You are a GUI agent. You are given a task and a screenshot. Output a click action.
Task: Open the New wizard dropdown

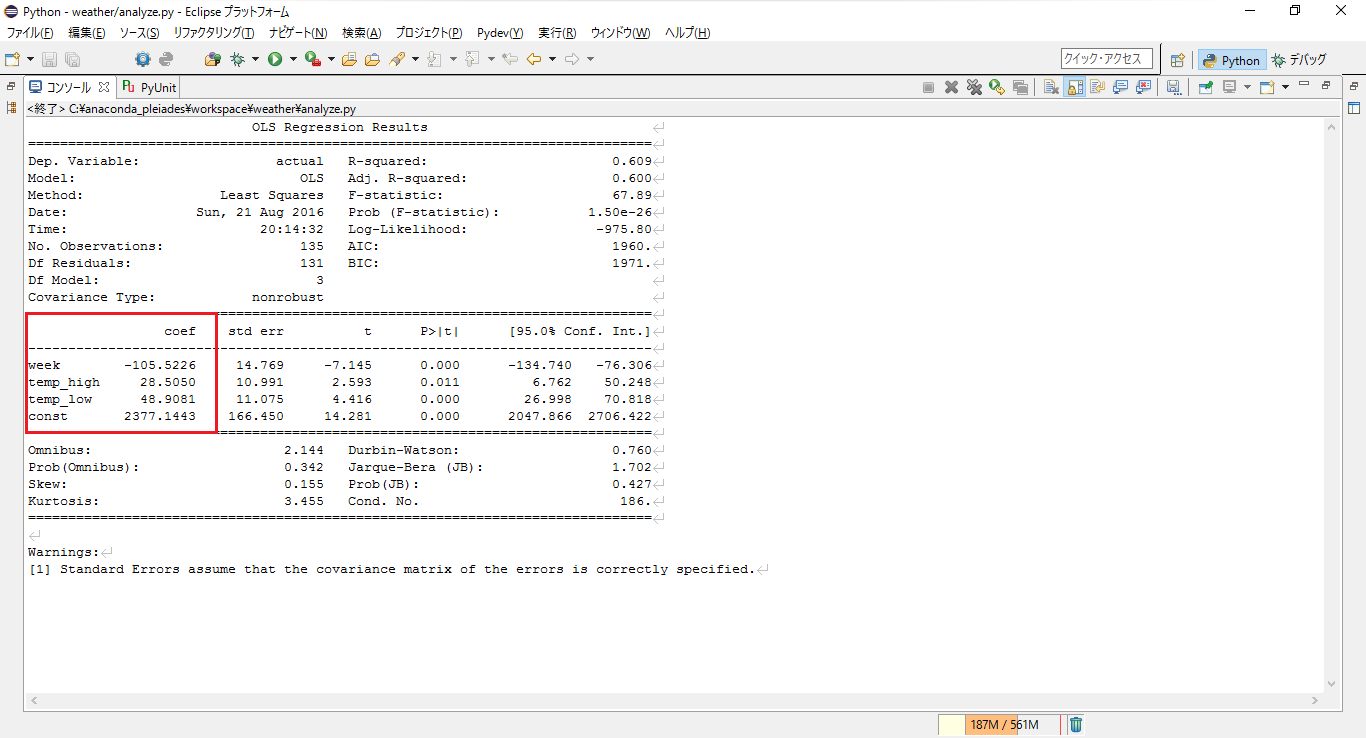point(29,58)
